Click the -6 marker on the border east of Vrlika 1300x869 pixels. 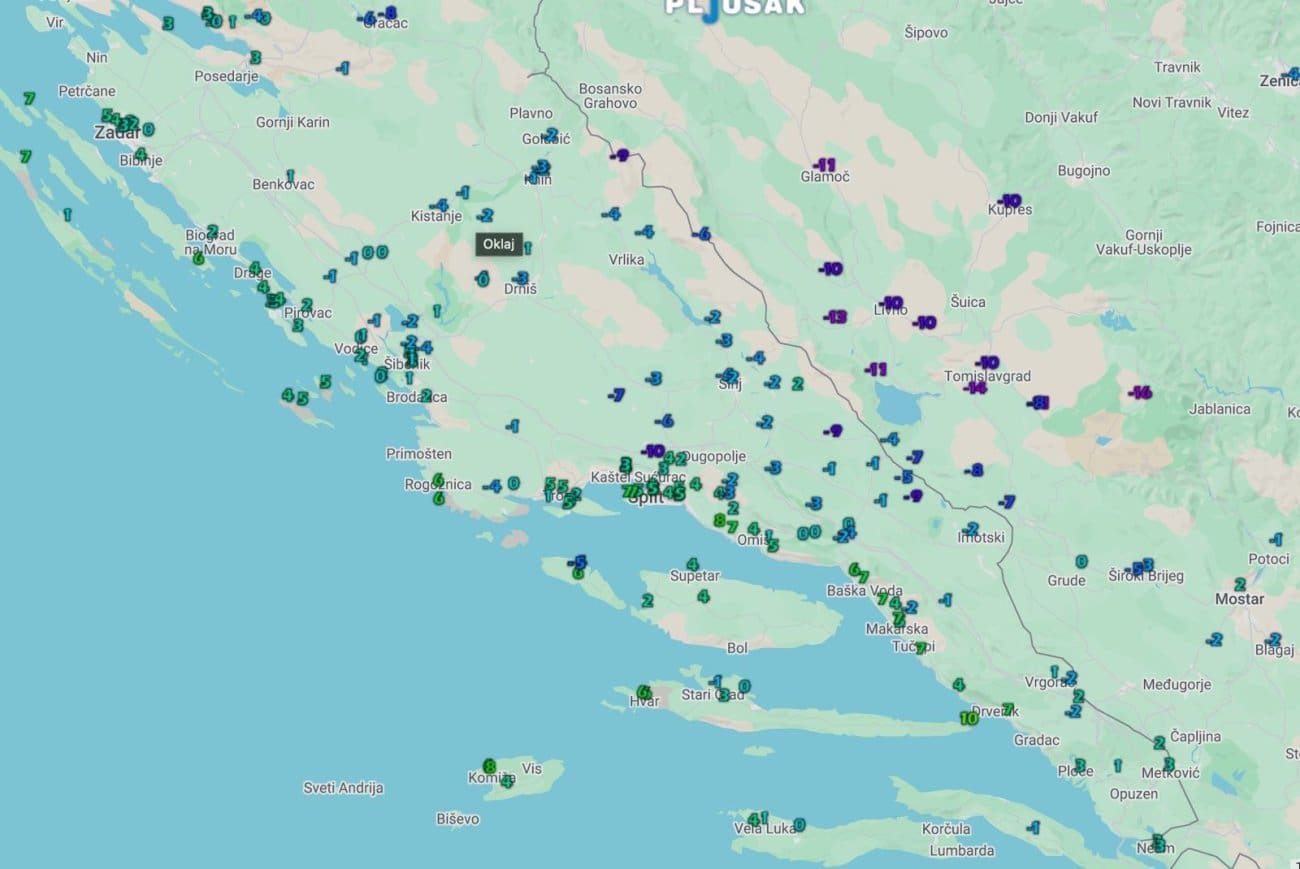[702, 234]
